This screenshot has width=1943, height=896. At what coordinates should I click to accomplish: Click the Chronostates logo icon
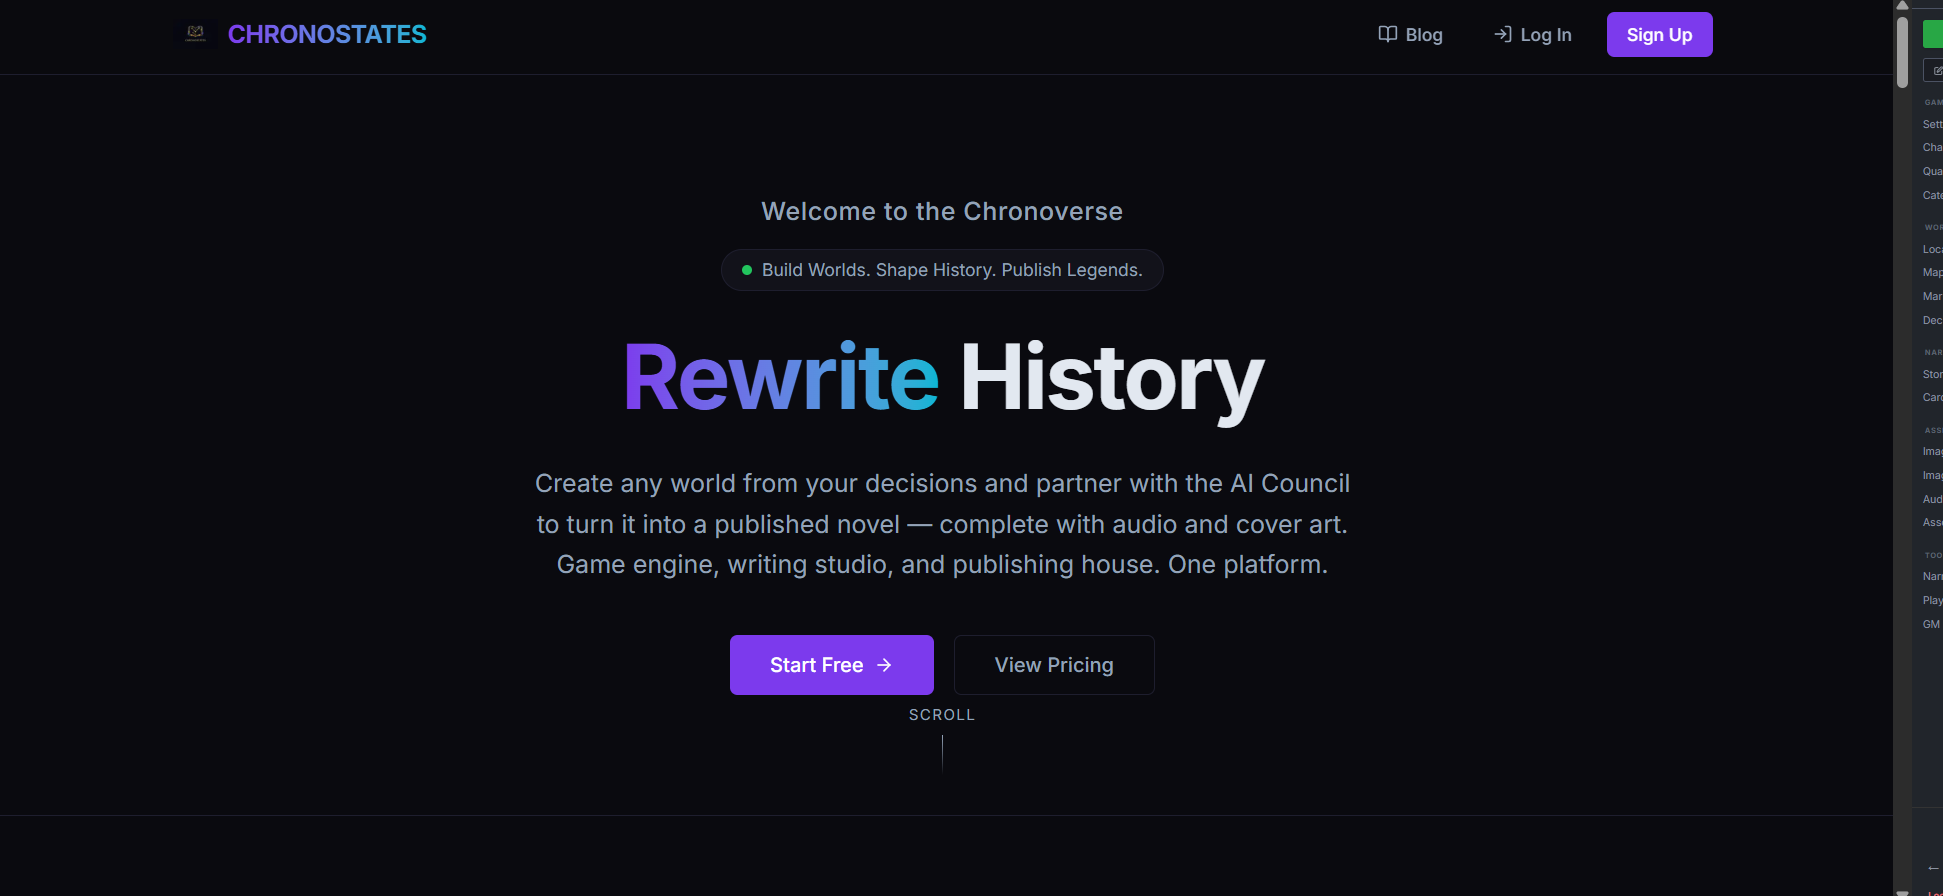click(196, 34)
